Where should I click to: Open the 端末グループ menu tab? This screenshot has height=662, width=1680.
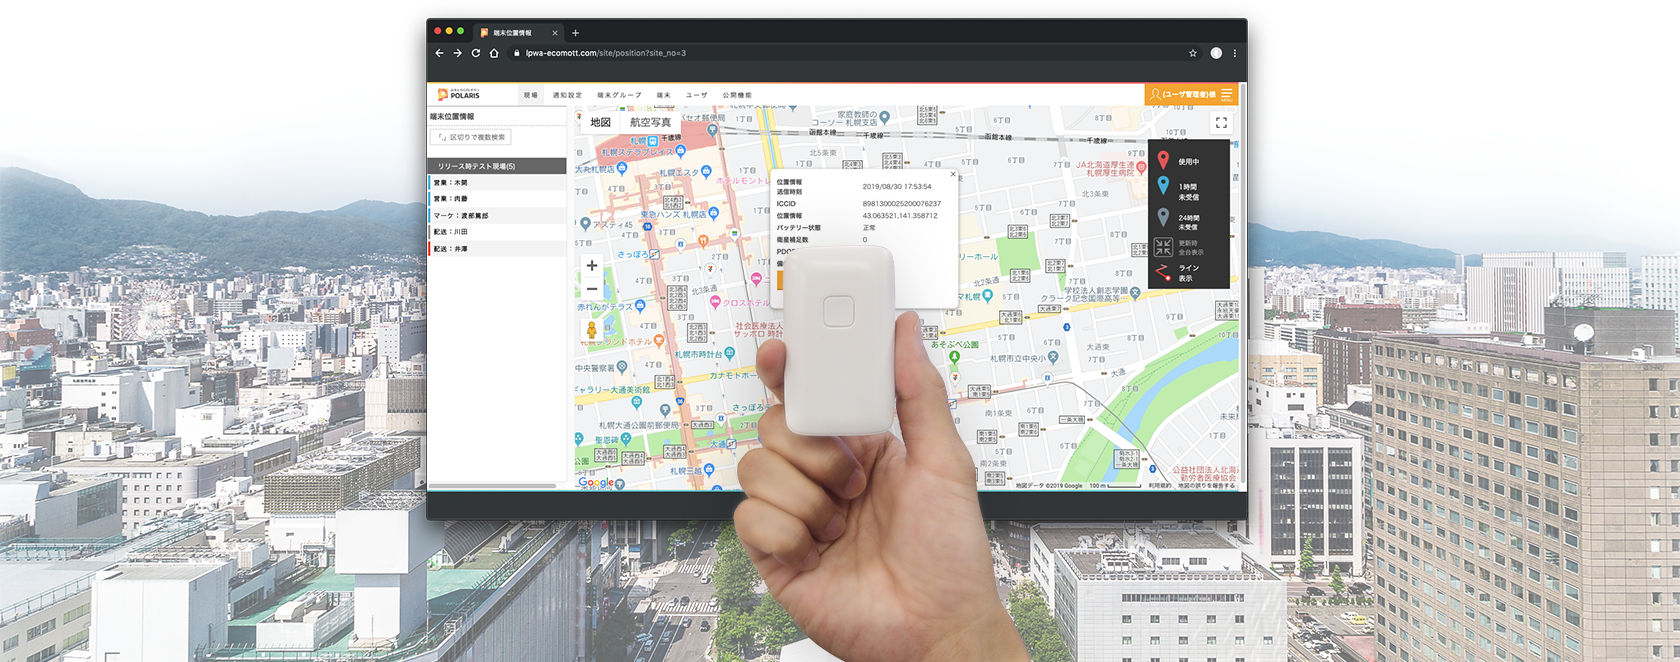[x=619, y=95]
